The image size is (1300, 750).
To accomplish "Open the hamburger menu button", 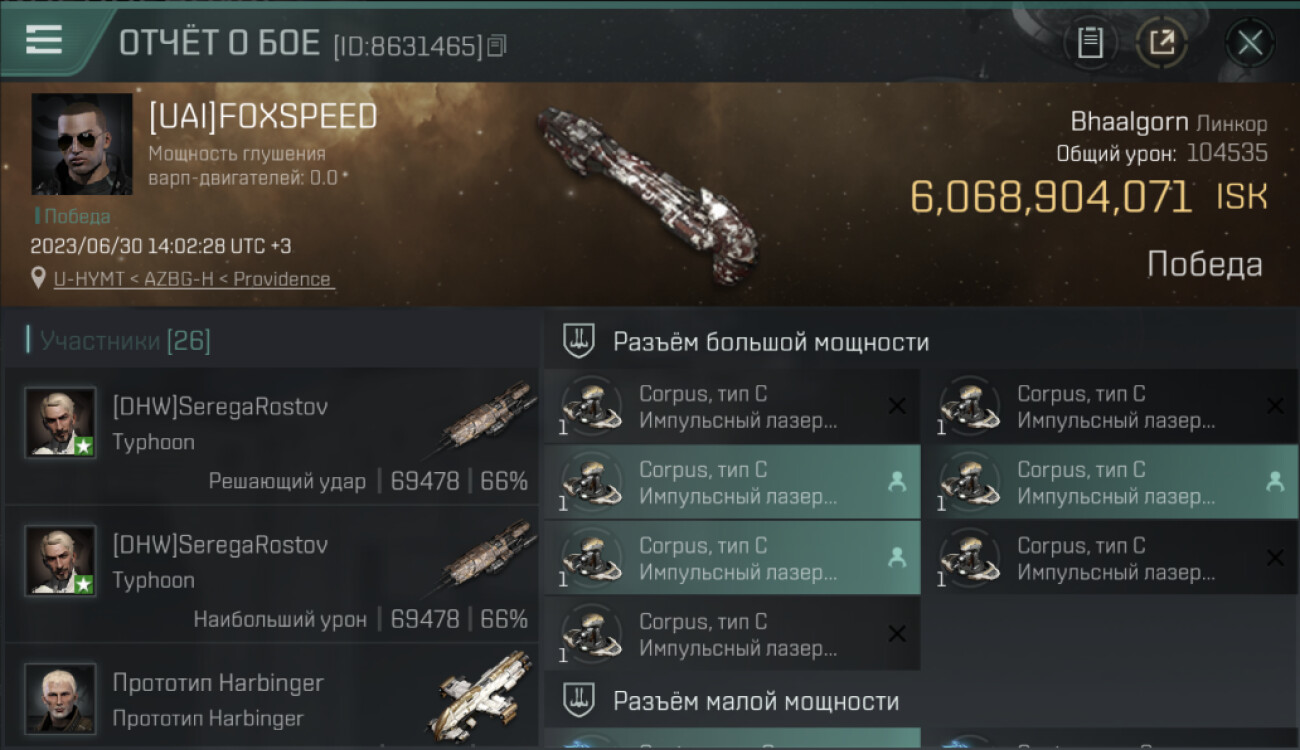I will [x=44, y=40].
